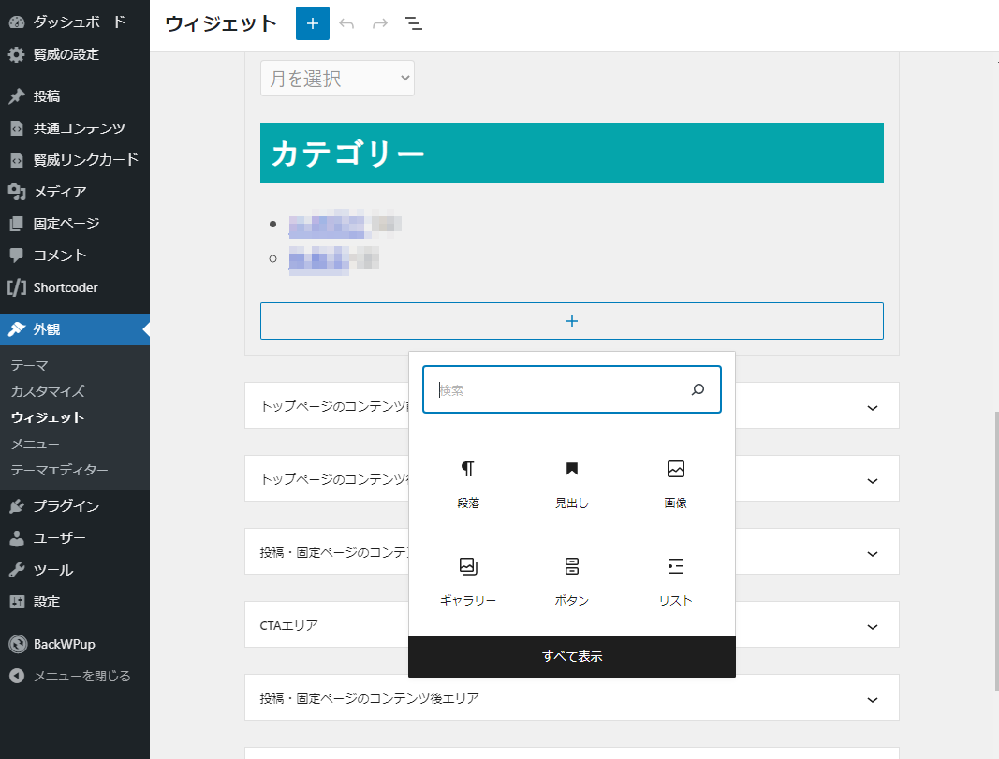Click the page vertical scrollbar

coord(996,551)
